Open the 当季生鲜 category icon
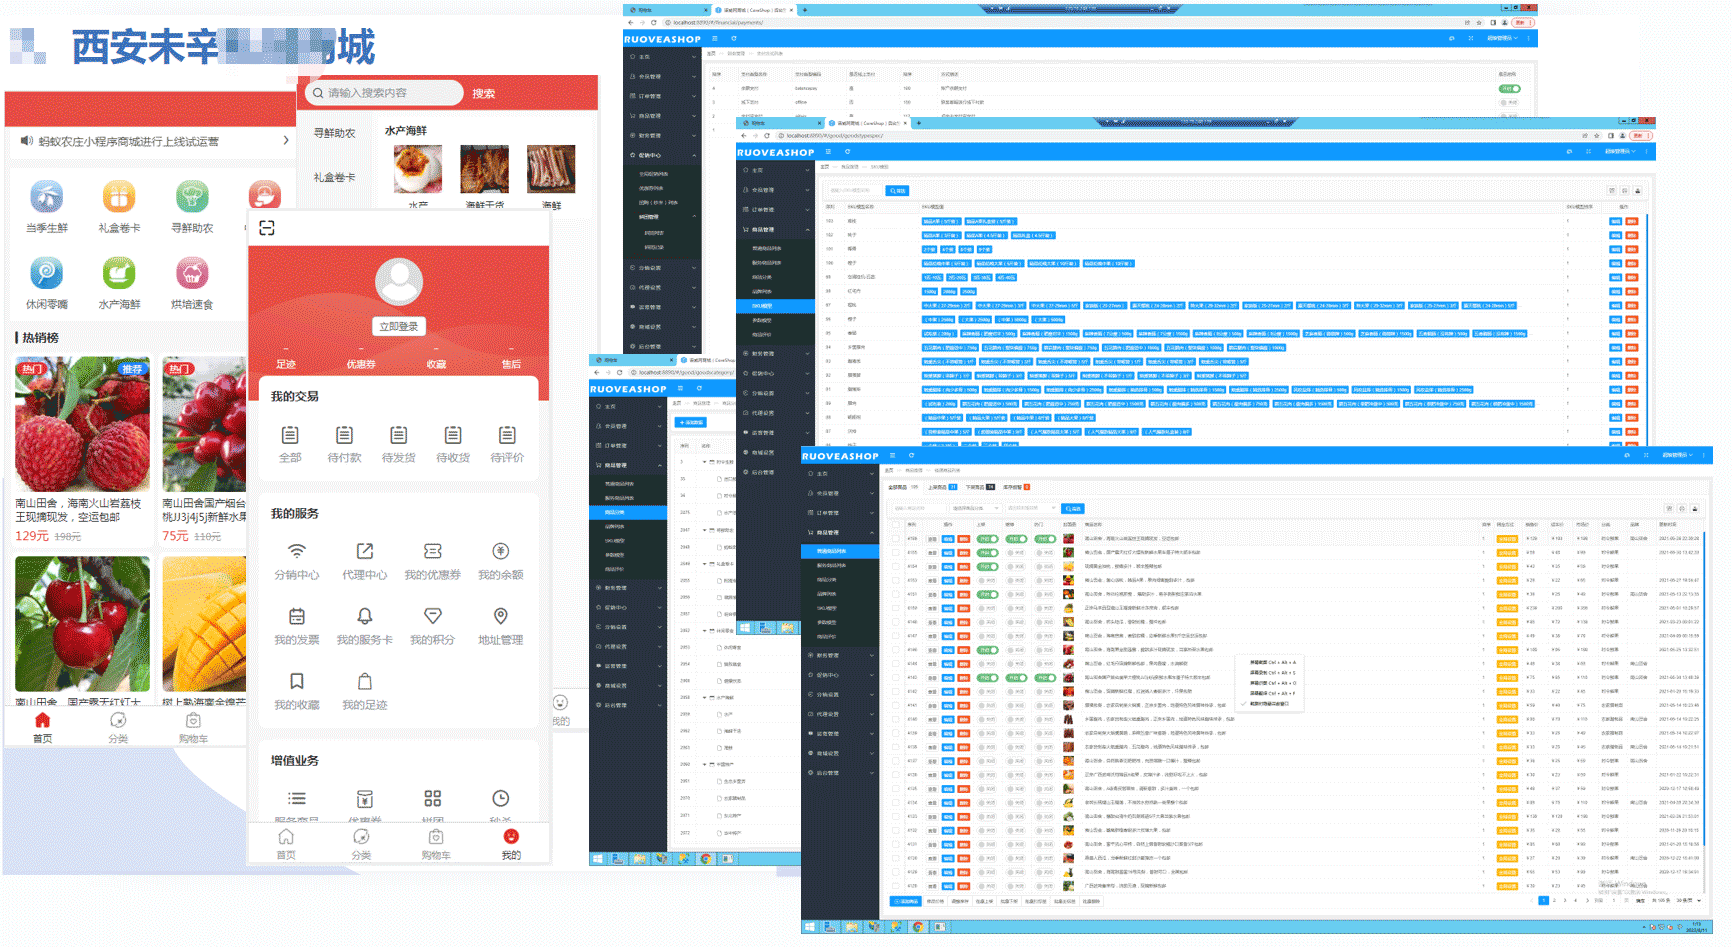The width and height of the screenshot is (1732, 947). click(x=46, y=197)
